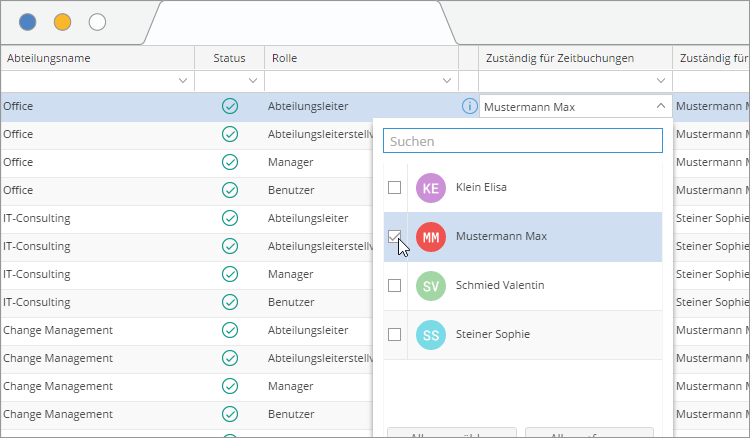The width and height of the screenshot is (750, 438).
Task: Sort by the Status column header
Action: click(x=229, y=58)
